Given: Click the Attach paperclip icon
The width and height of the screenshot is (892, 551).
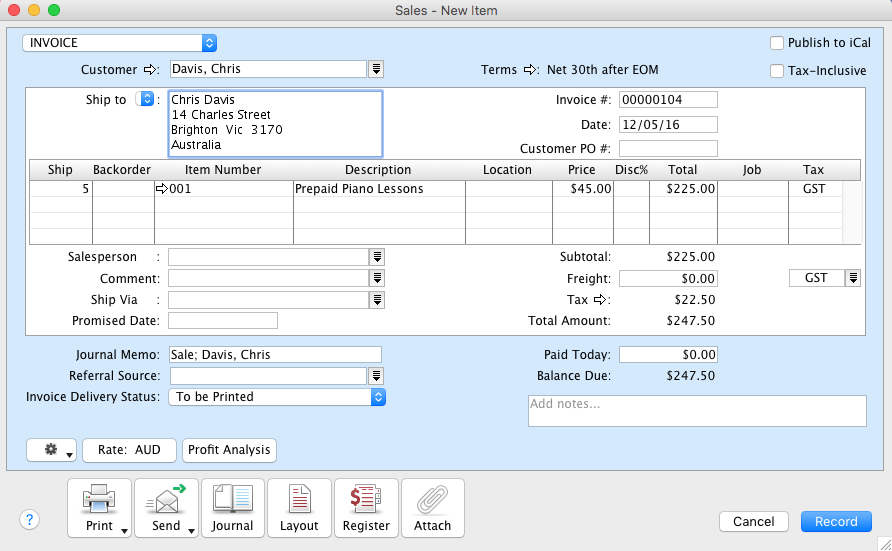Looking at the screenshot, I should (x=432, y=507).
